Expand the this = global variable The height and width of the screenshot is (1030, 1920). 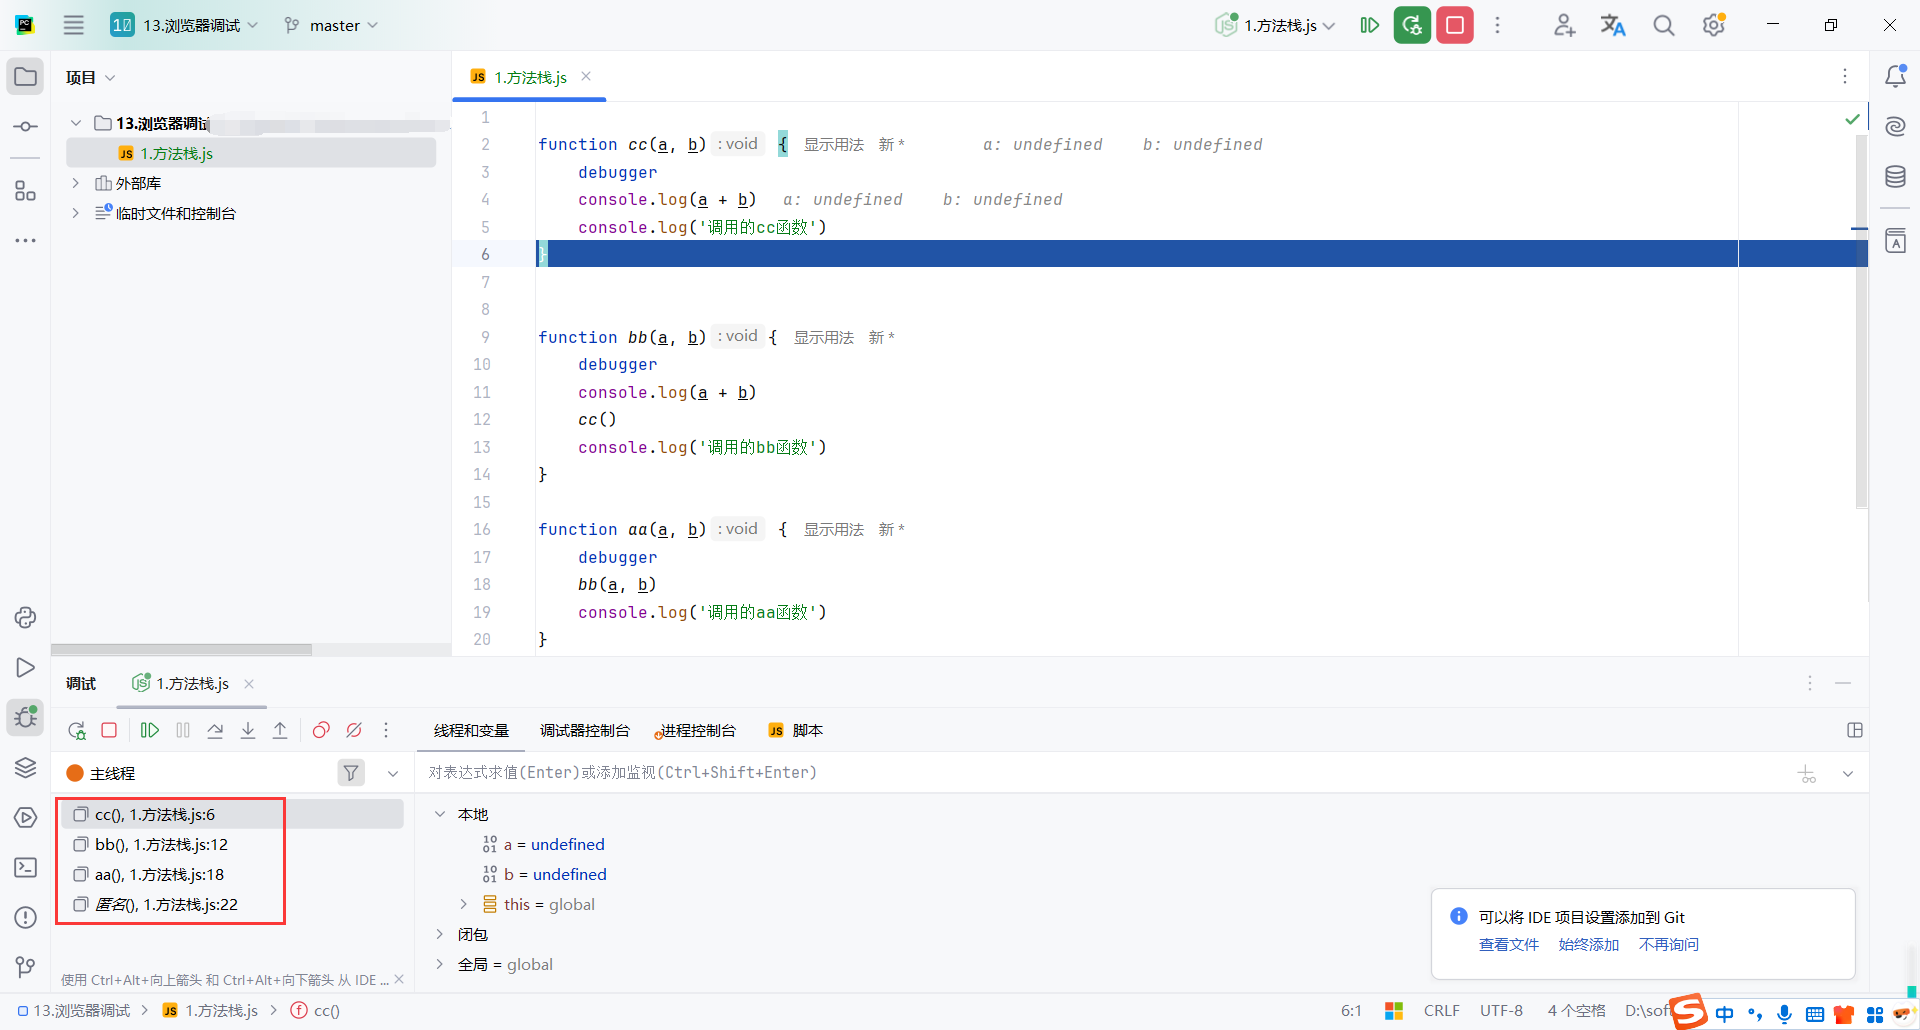[x=464, y=904]
